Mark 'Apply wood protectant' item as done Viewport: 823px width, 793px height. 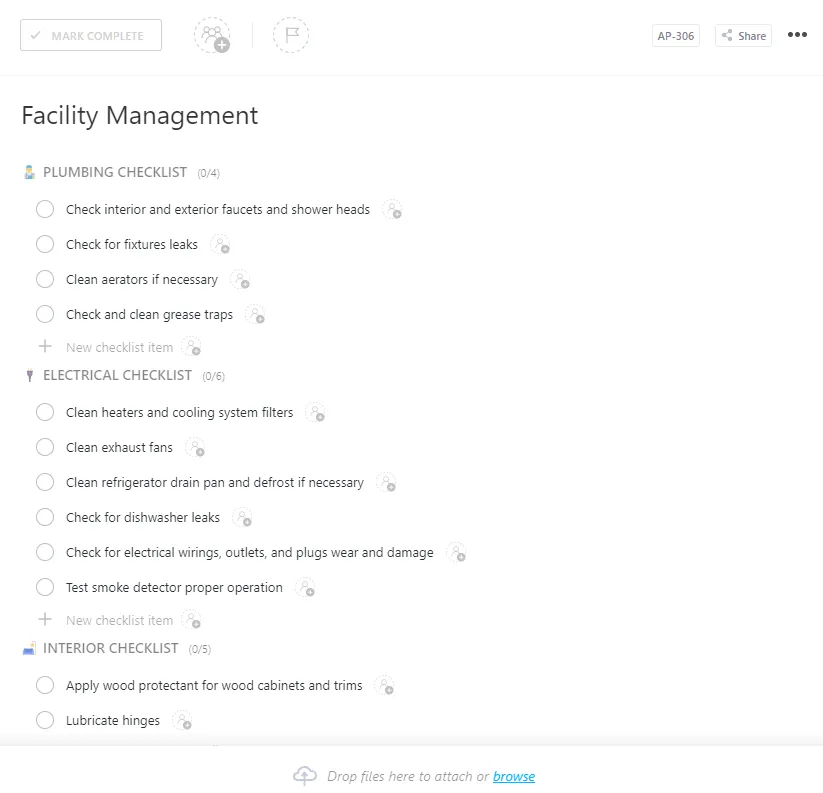click(45, 685)
